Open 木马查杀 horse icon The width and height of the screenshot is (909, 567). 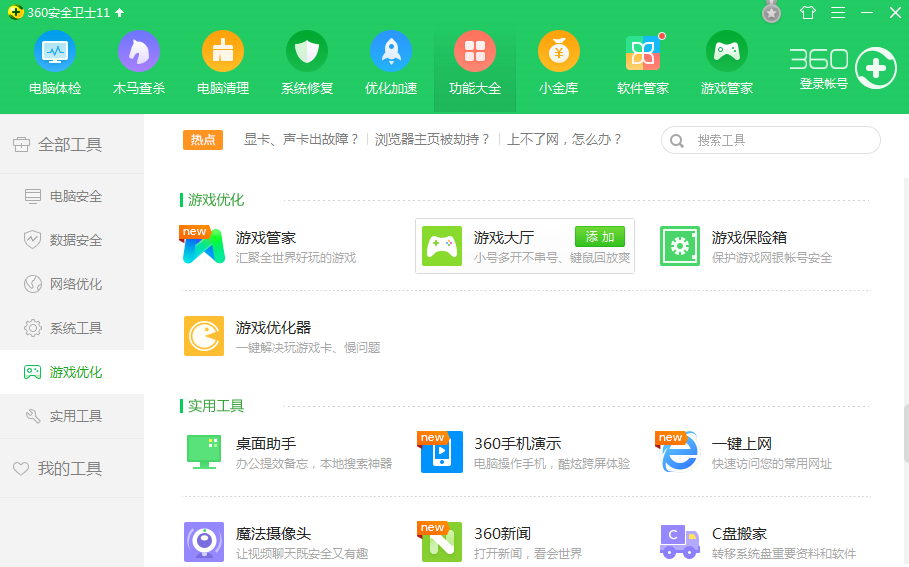click(x=139, y=52)
